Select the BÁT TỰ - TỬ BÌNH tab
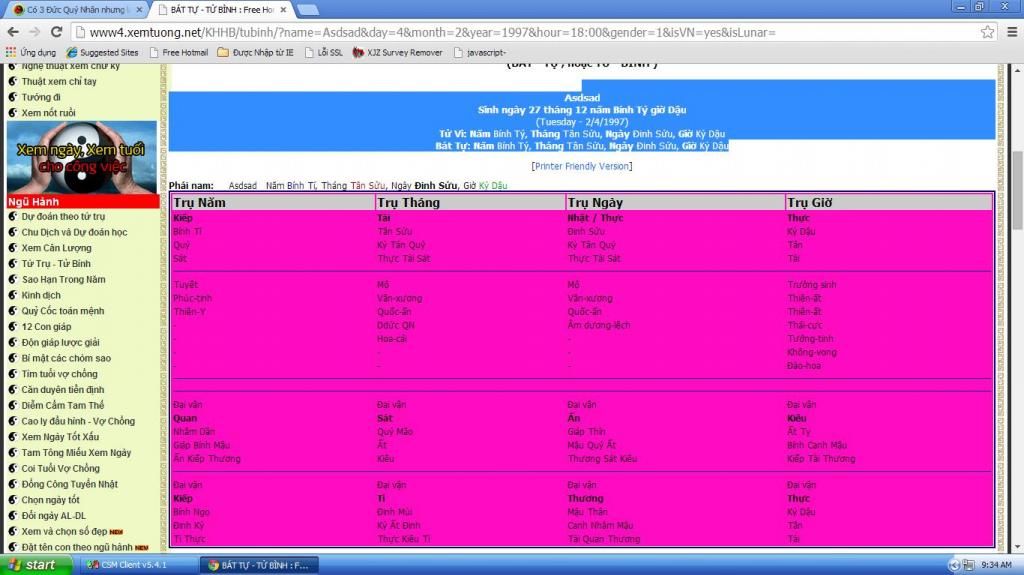The width and height of the screenshot is (1024, 575). [x=221, y=10]
